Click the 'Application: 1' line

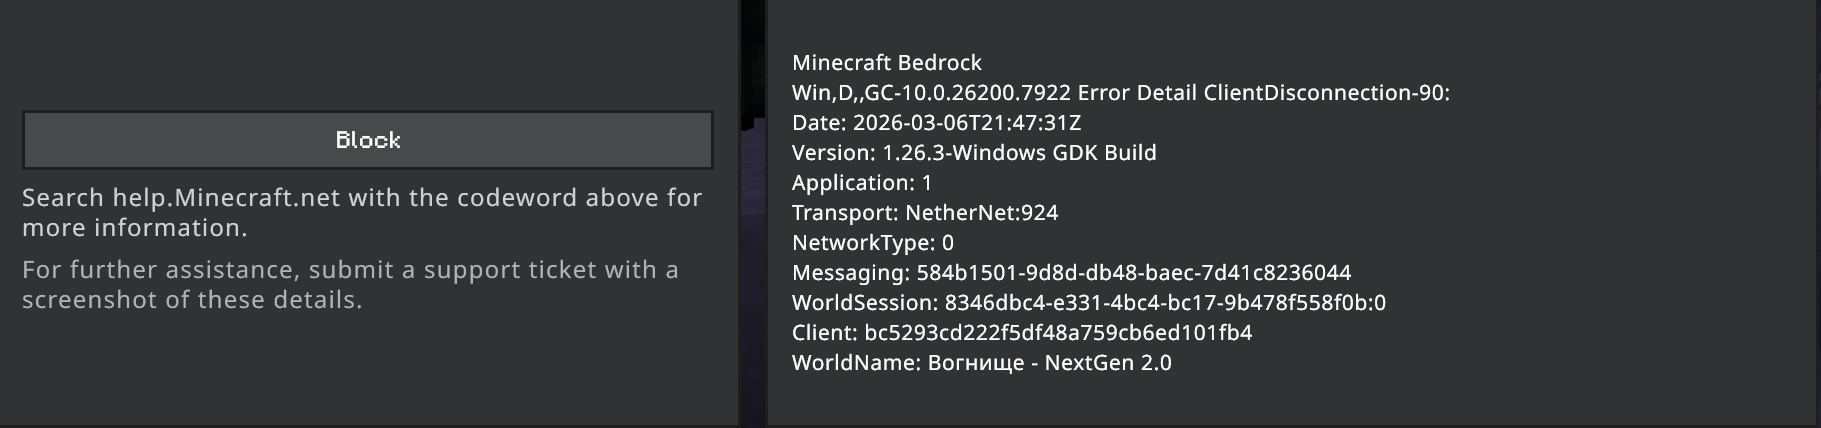coord(862,183)
